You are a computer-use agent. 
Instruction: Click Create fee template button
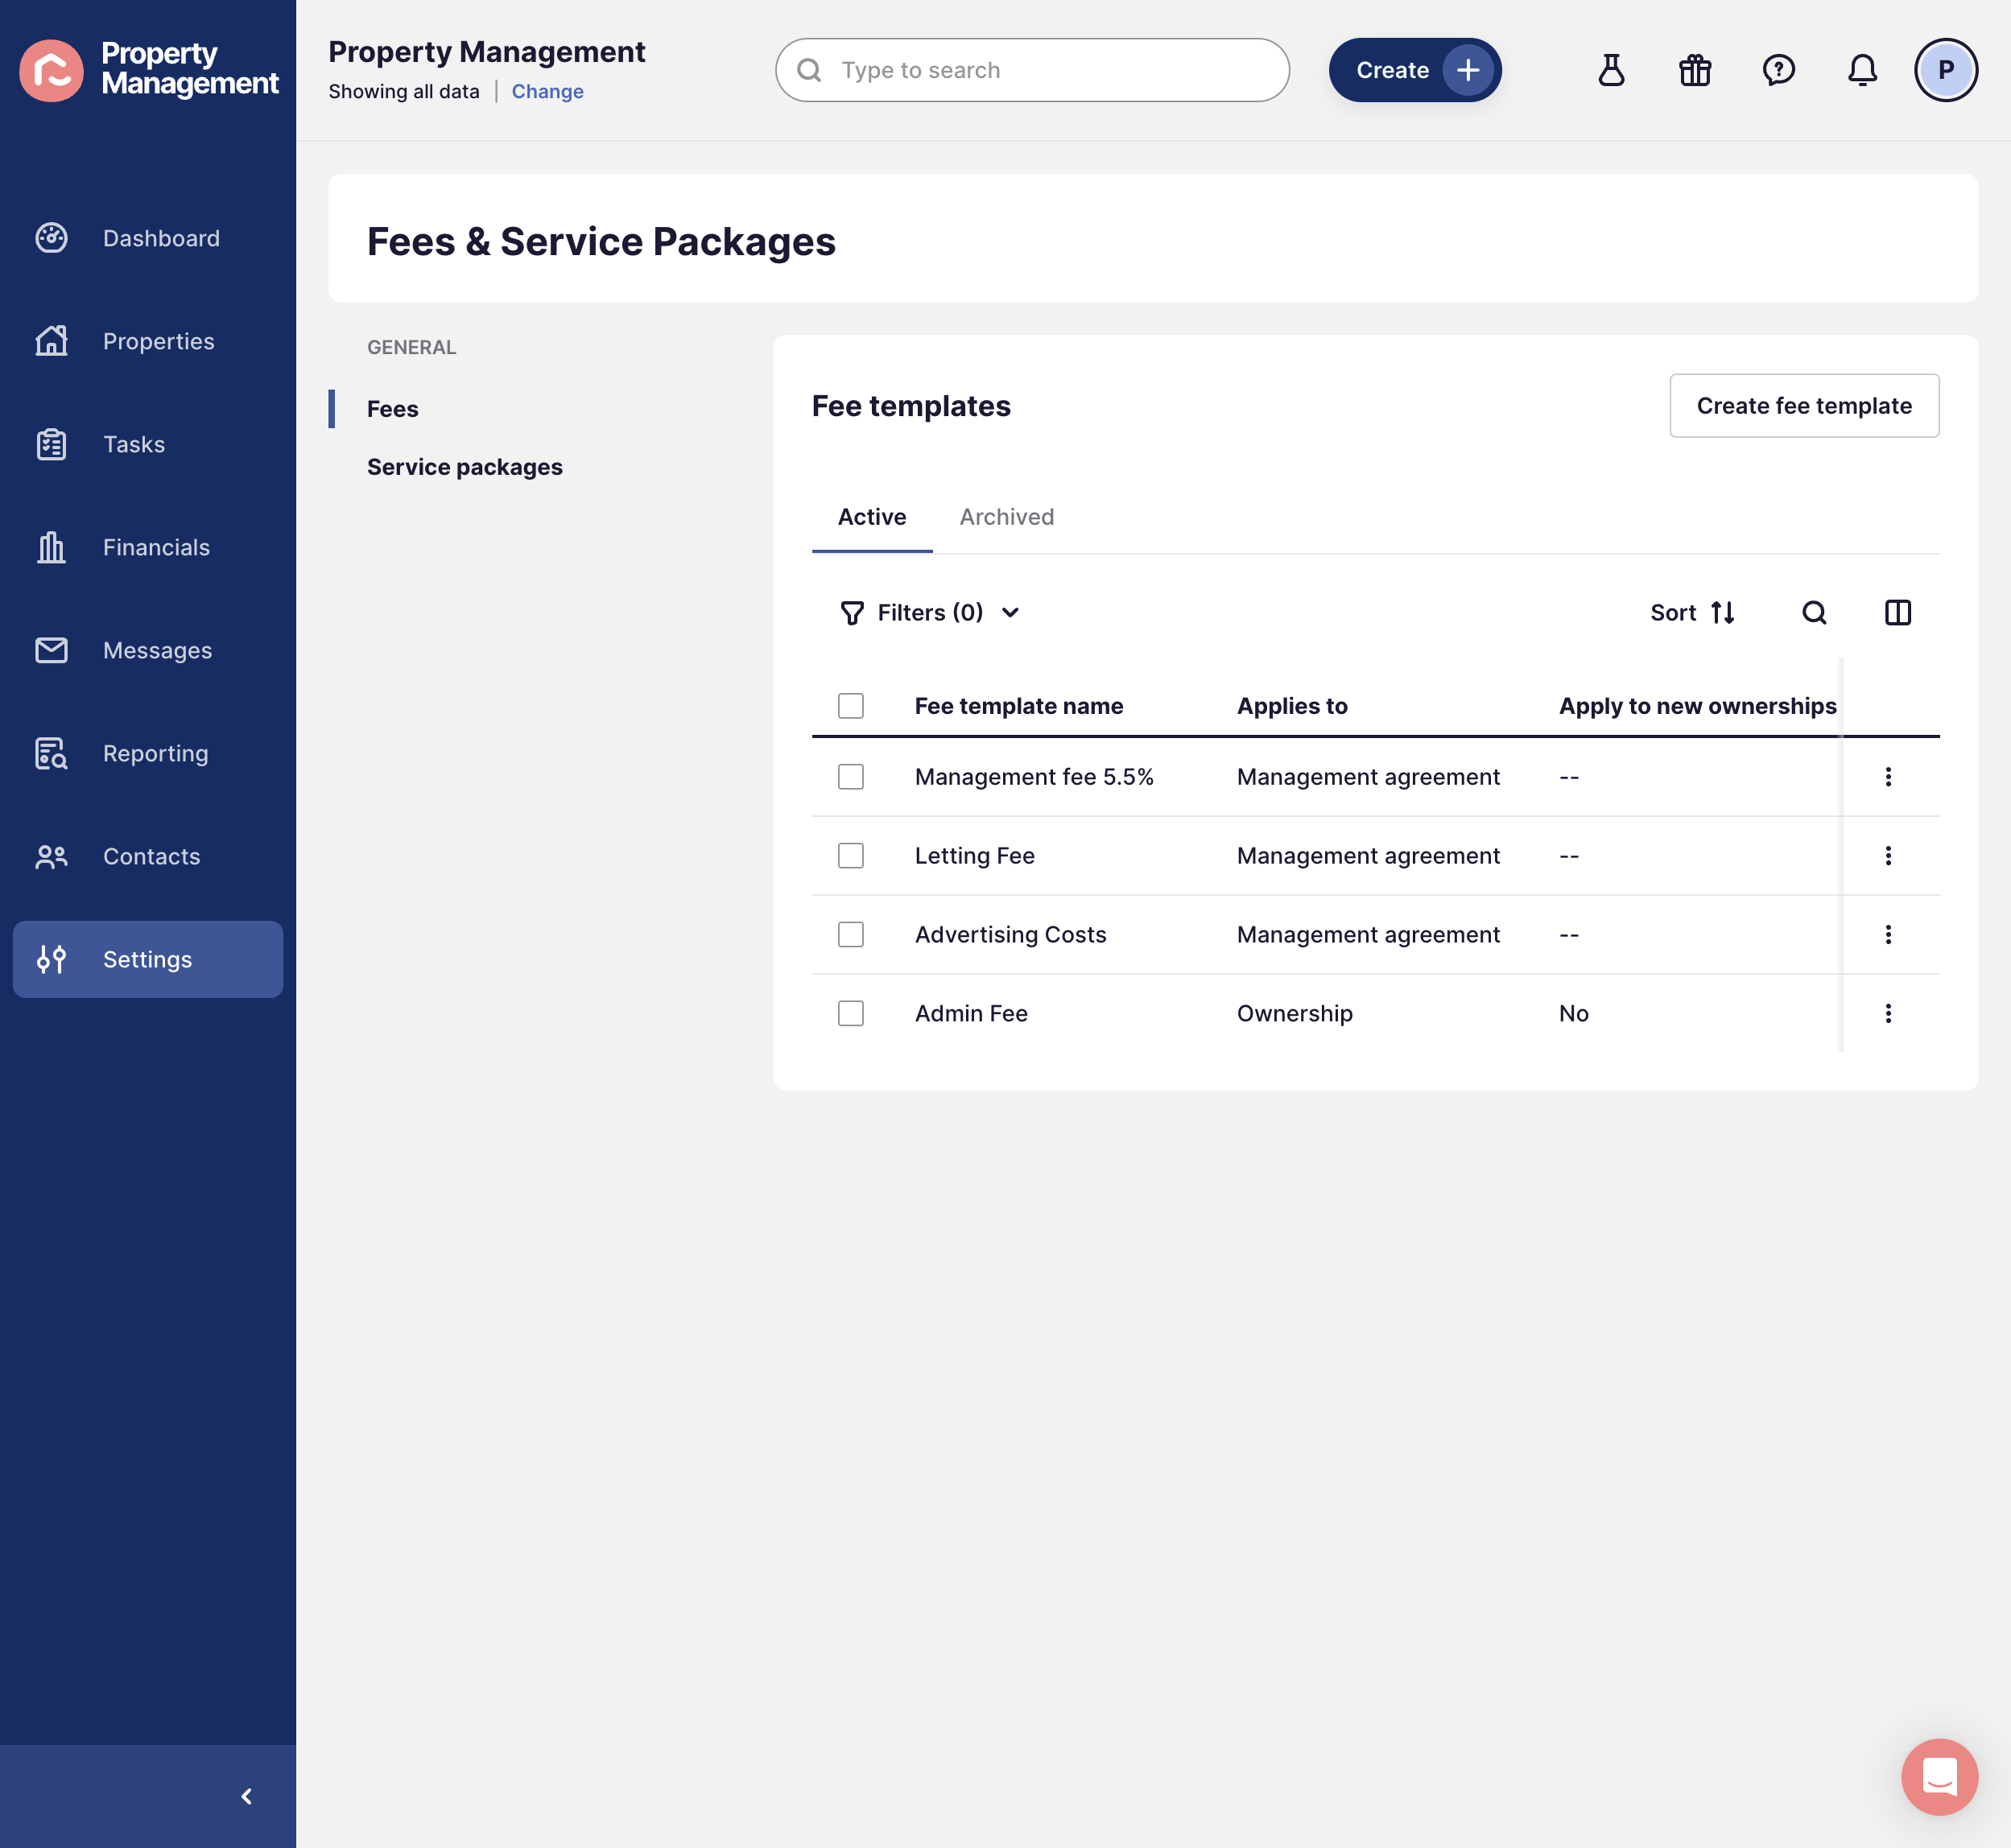tap(1804, 406)
